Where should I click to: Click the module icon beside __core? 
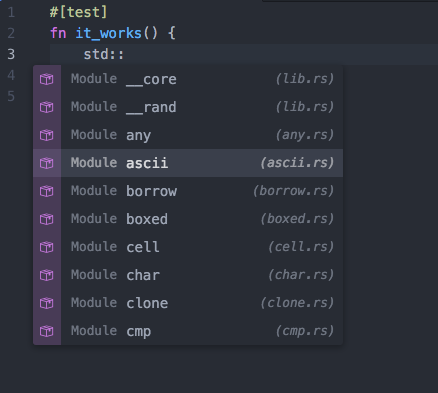[47, 79]
